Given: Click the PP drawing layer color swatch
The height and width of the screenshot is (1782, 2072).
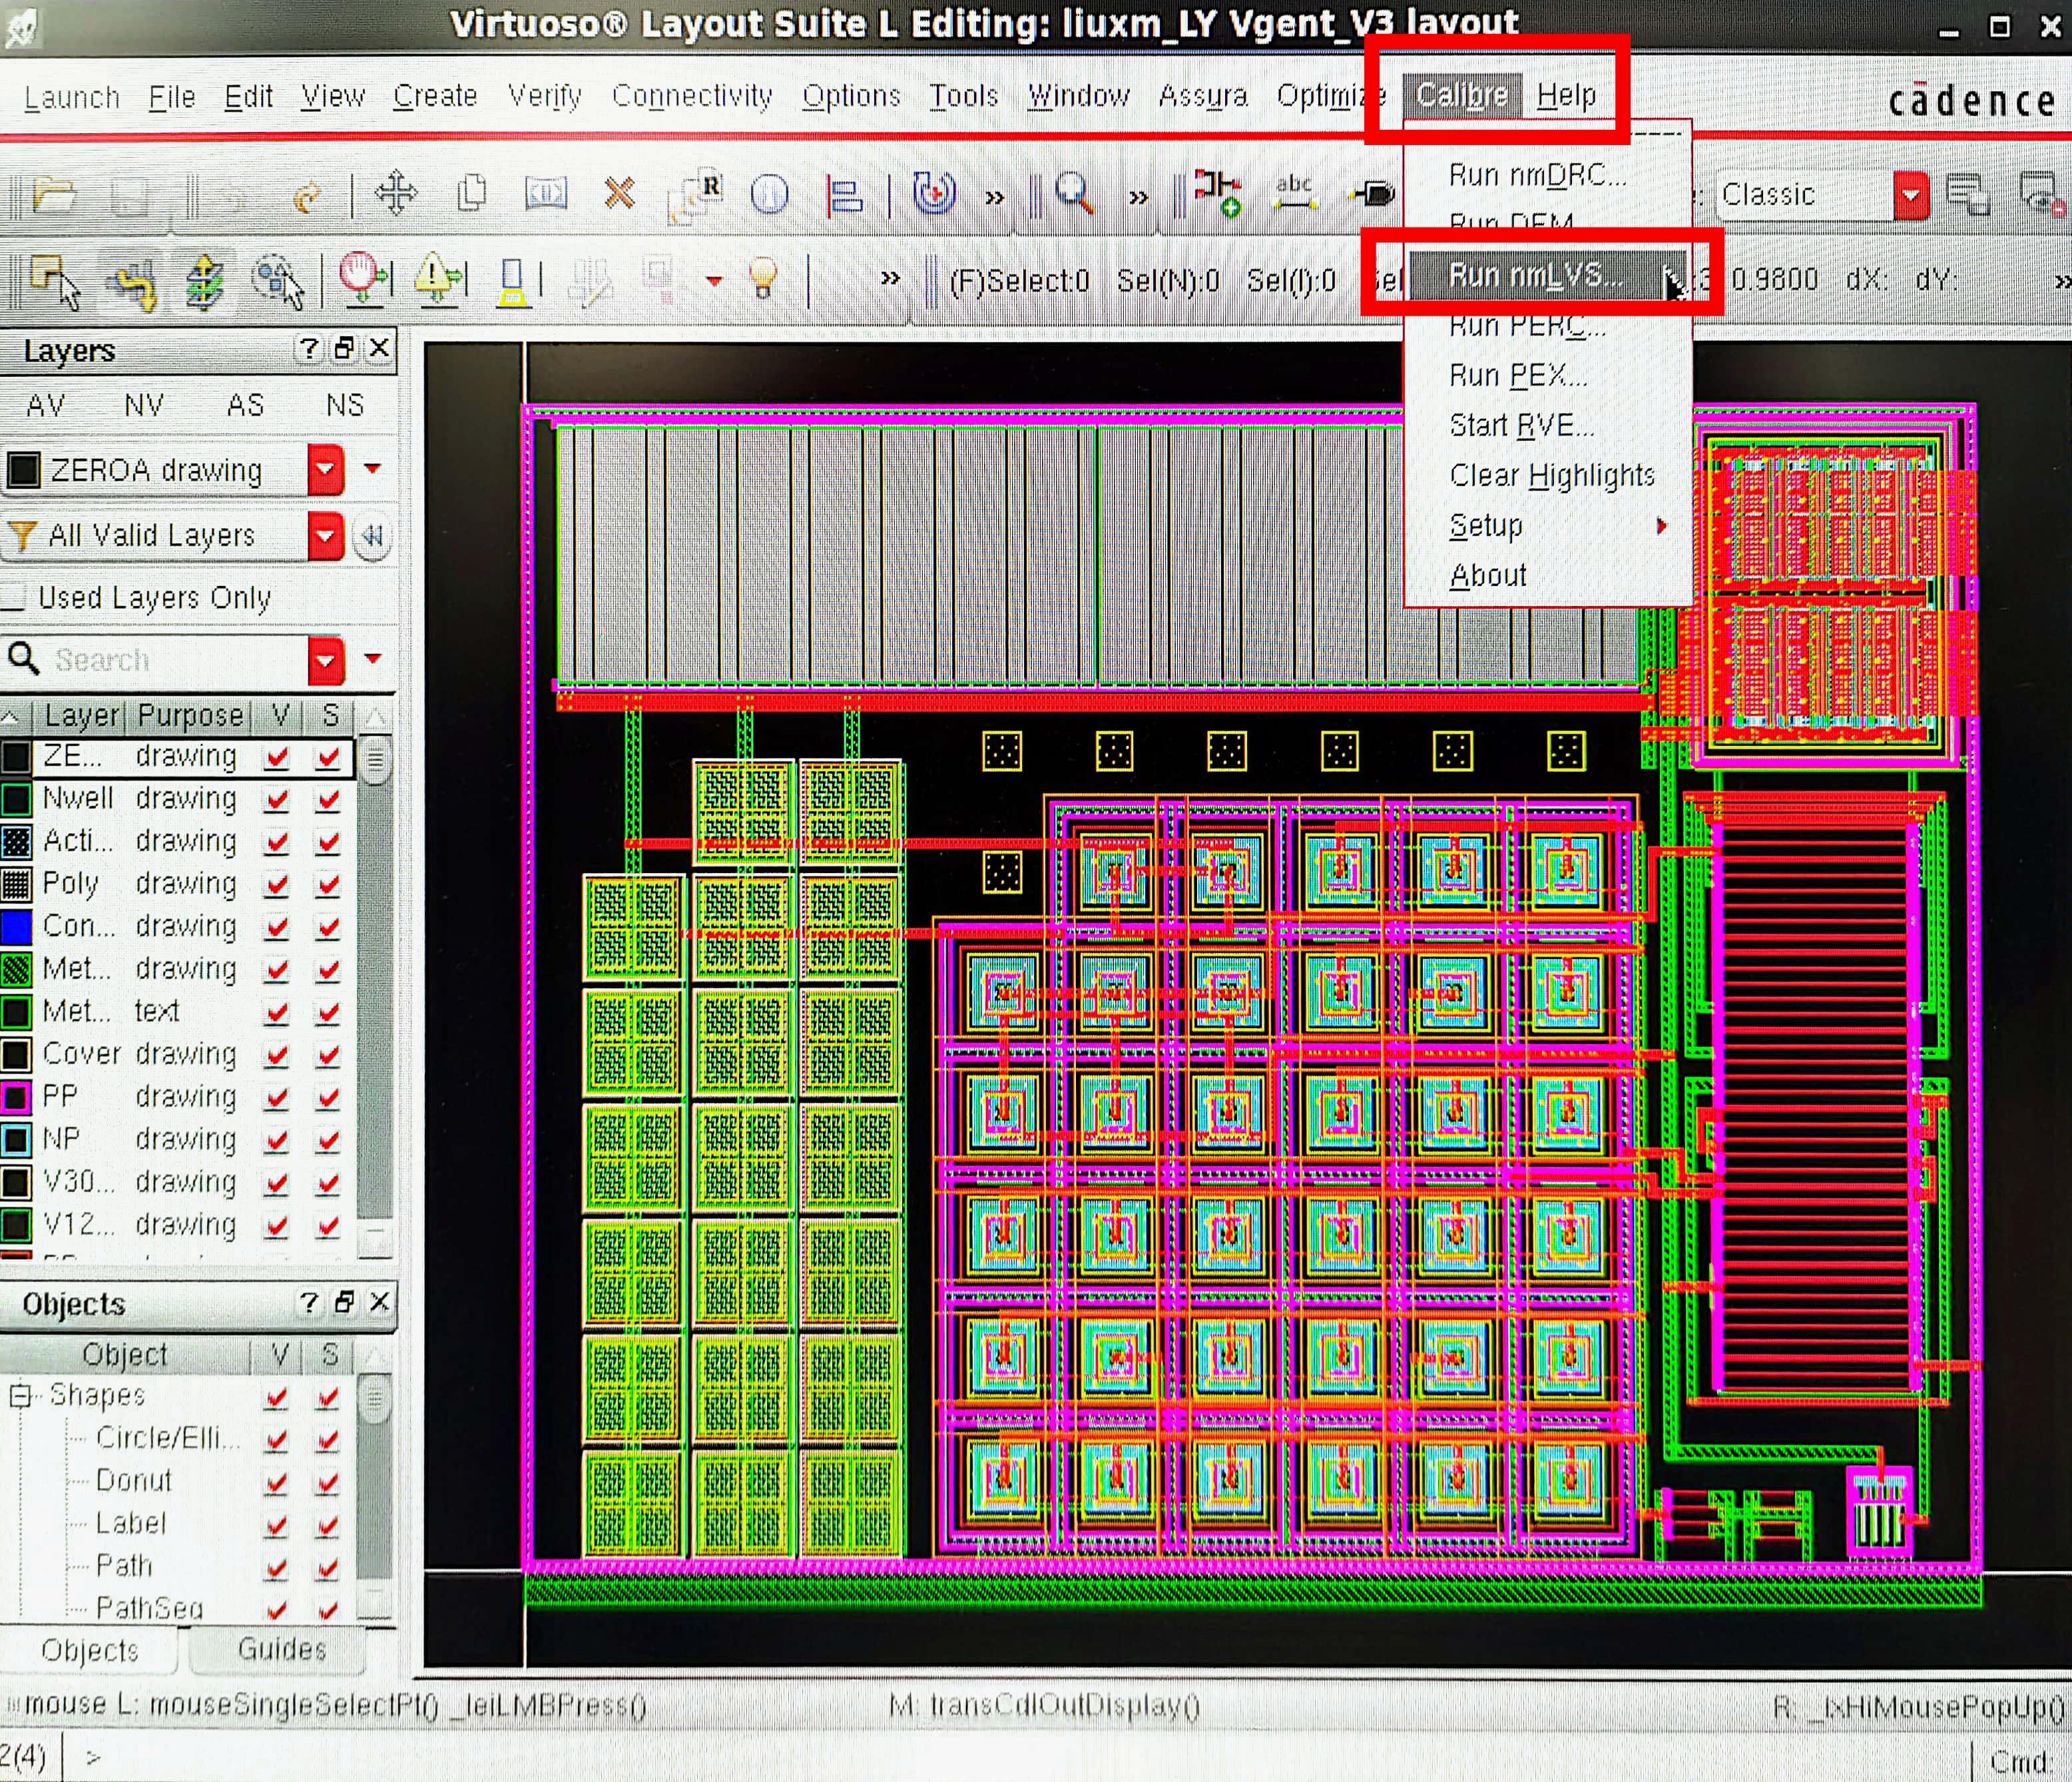Looking at the screenshot, I should click(17, 1097).
